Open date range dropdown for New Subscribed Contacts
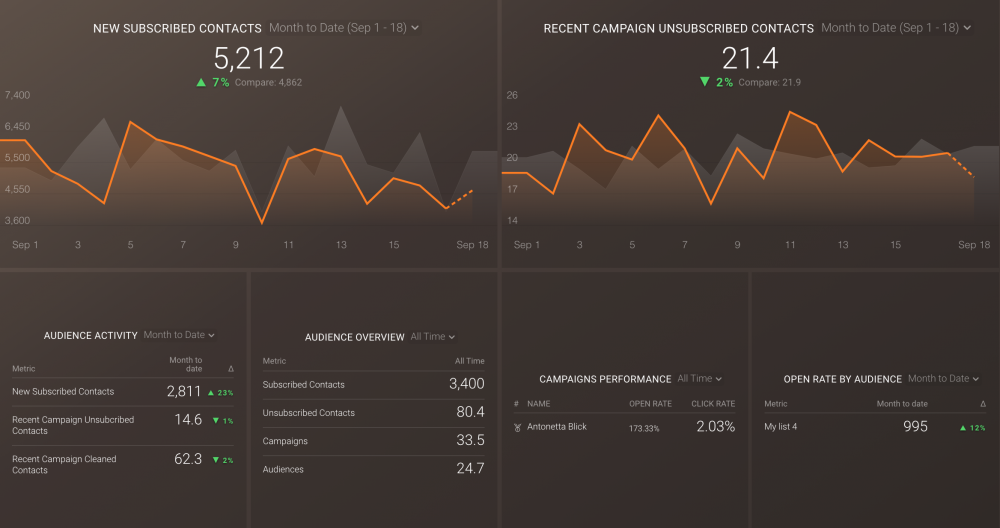 (344, 28)
